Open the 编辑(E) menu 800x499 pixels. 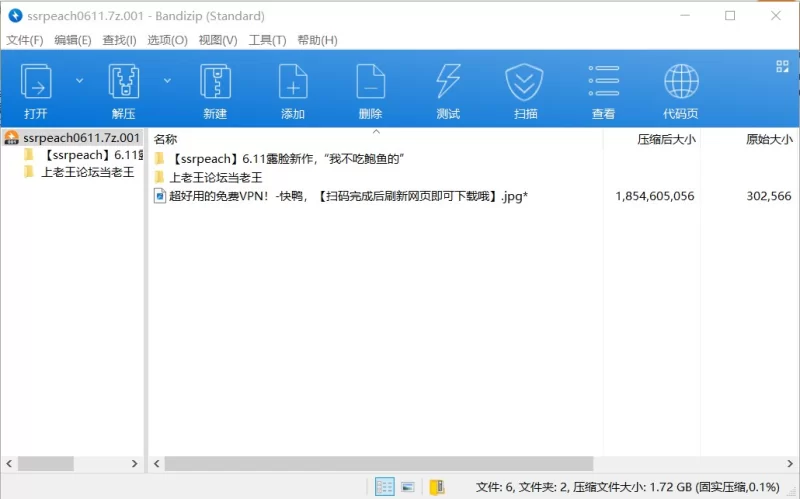click(x=73, y=40)
